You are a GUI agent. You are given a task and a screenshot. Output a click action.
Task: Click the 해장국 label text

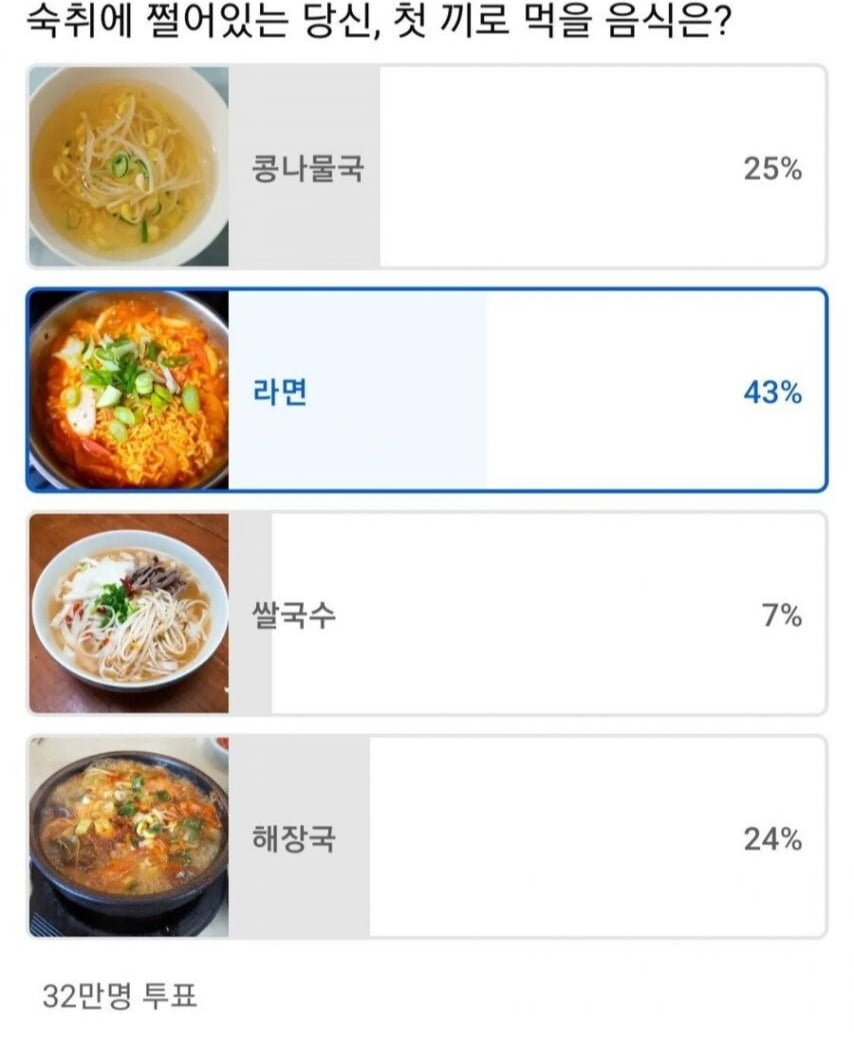point(294,838)
